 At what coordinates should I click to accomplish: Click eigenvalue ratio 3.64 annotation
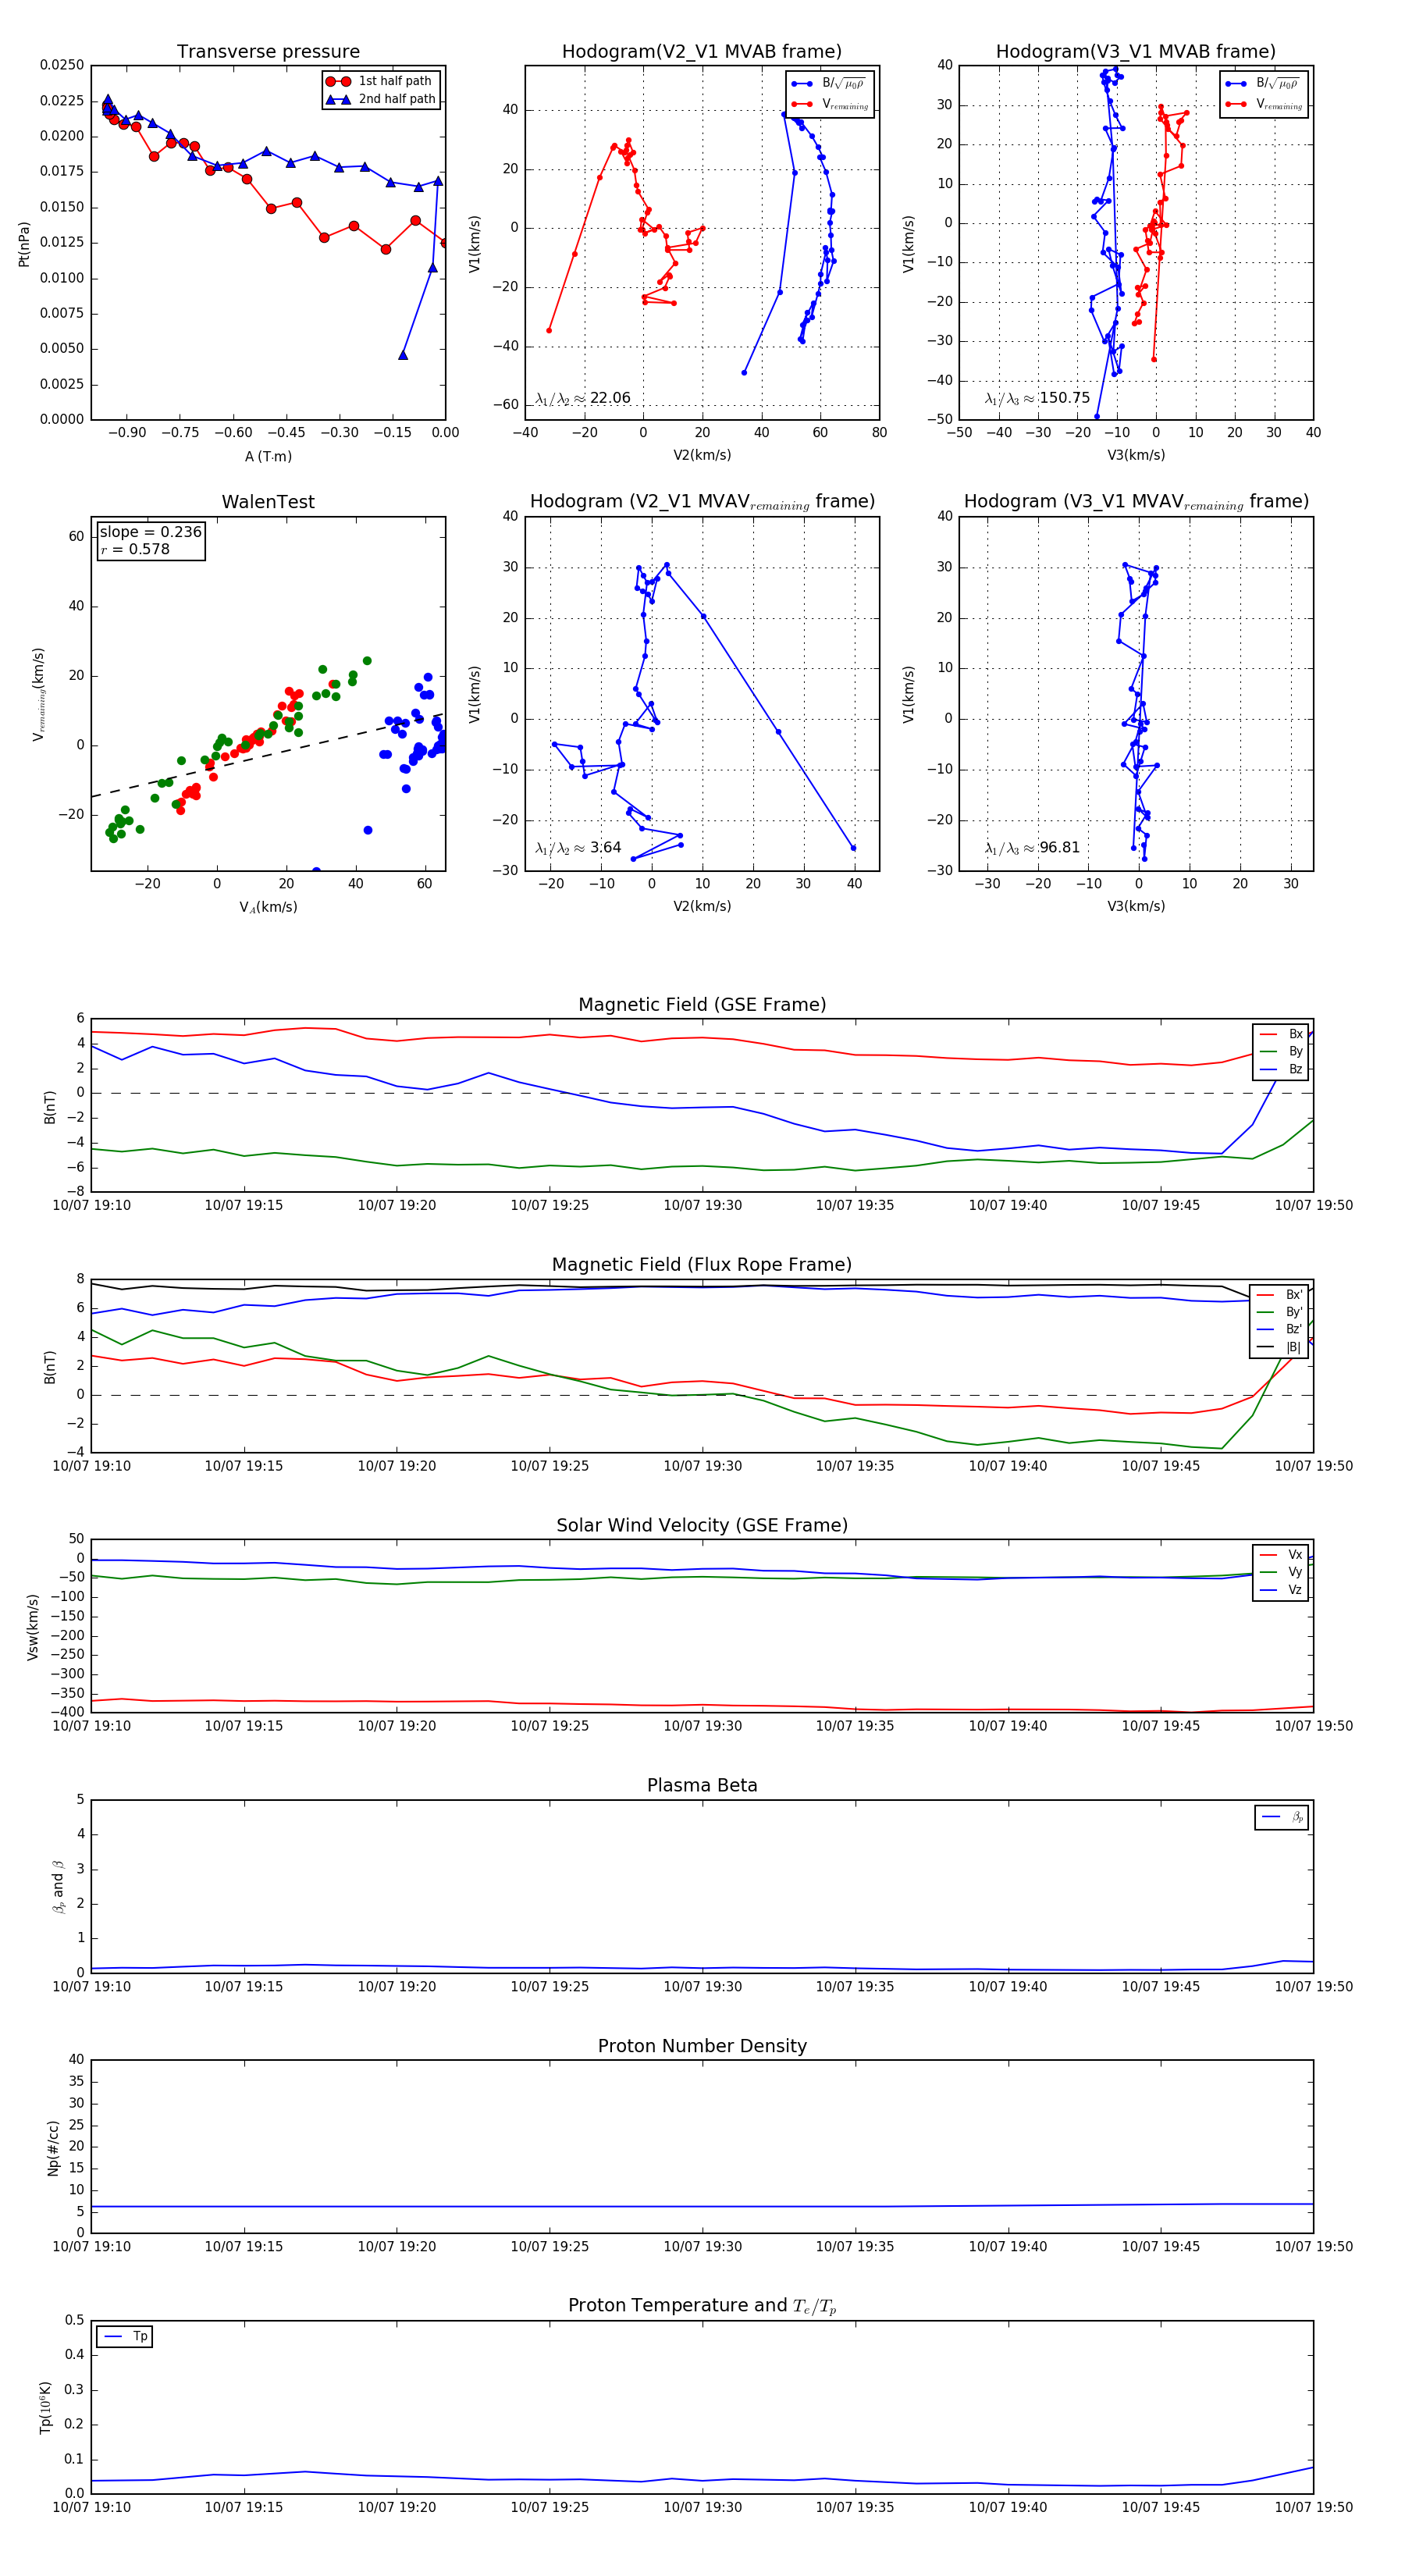point(578,848)
